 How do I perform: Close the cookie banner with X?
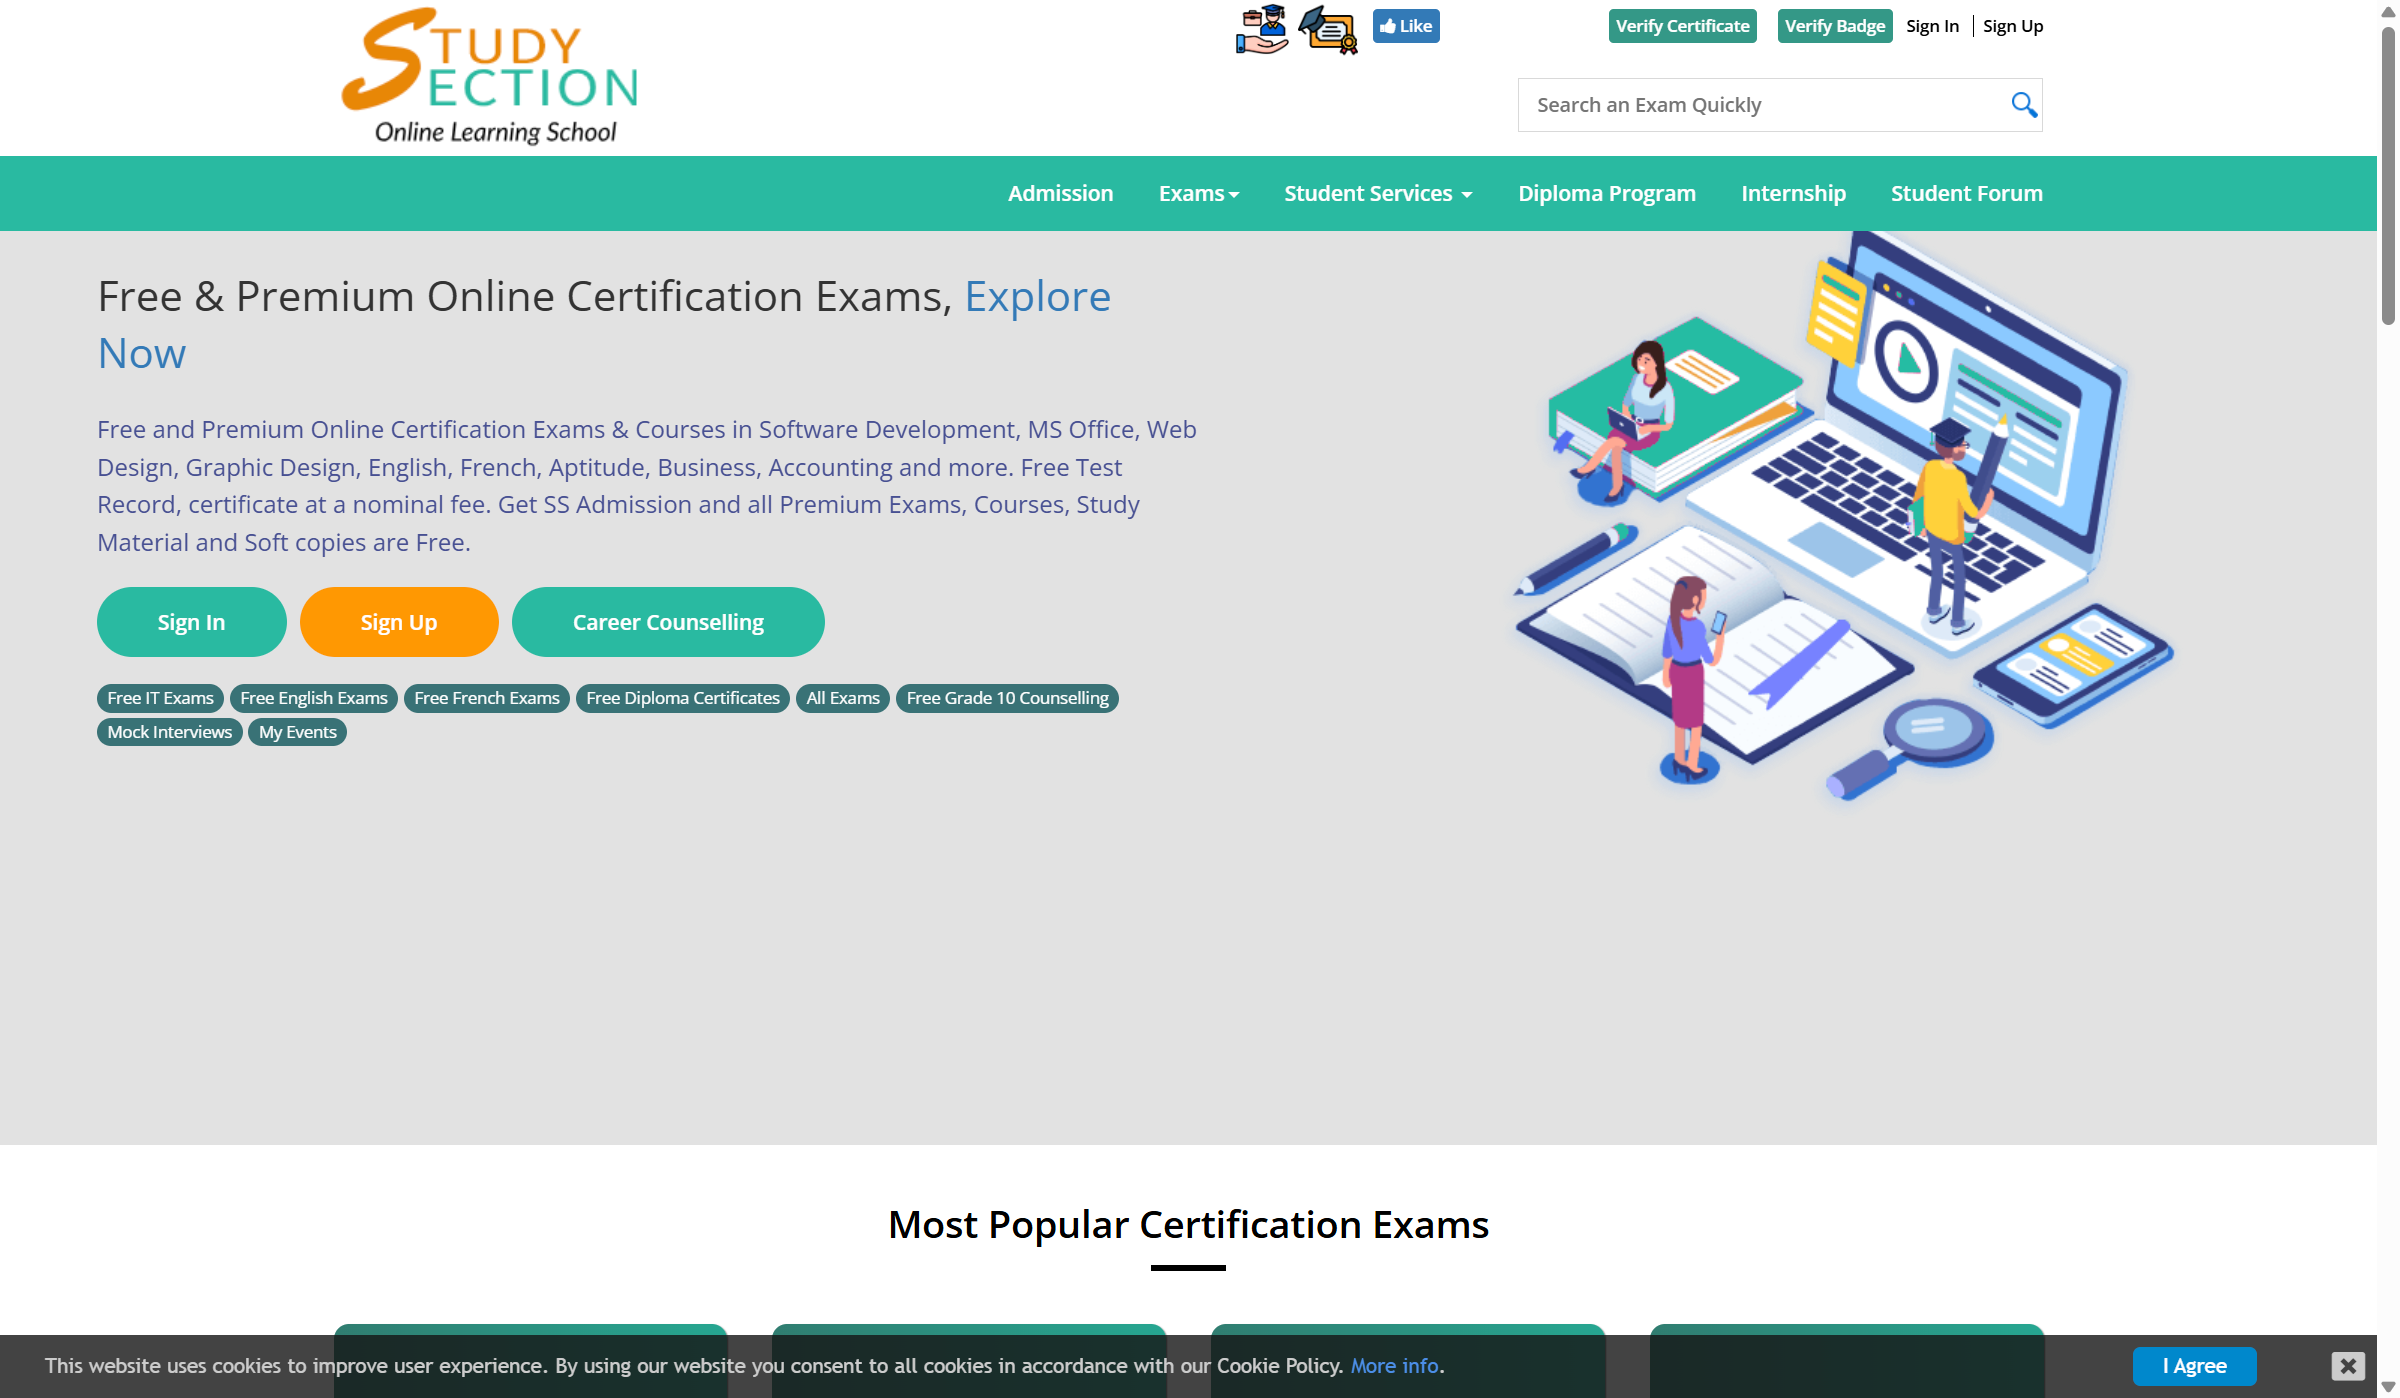[2347, 1365]
